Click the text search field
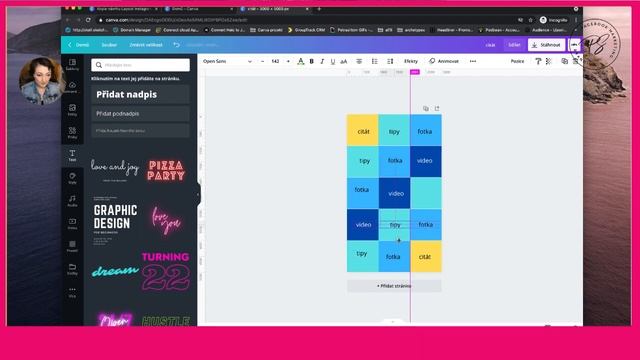 pyautogui.click(x=141, y=65)
